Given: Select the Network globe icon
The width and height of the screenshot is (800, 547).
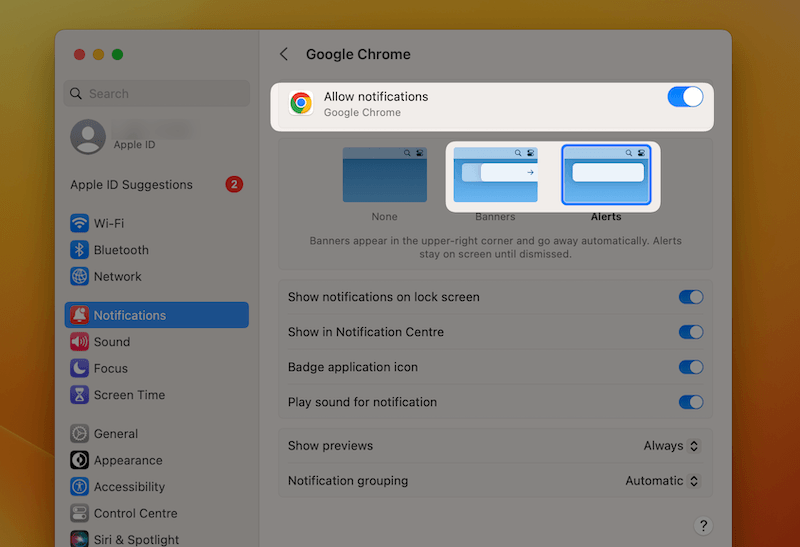Looking at the screenshot, I should 79,277.
